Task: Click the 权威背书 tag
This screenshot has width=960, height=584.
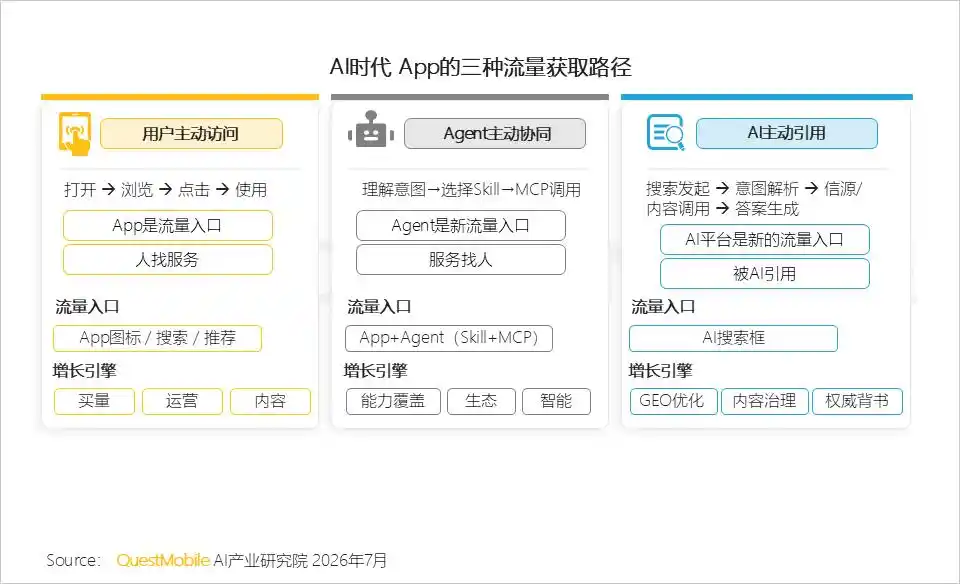Action: 857,401
